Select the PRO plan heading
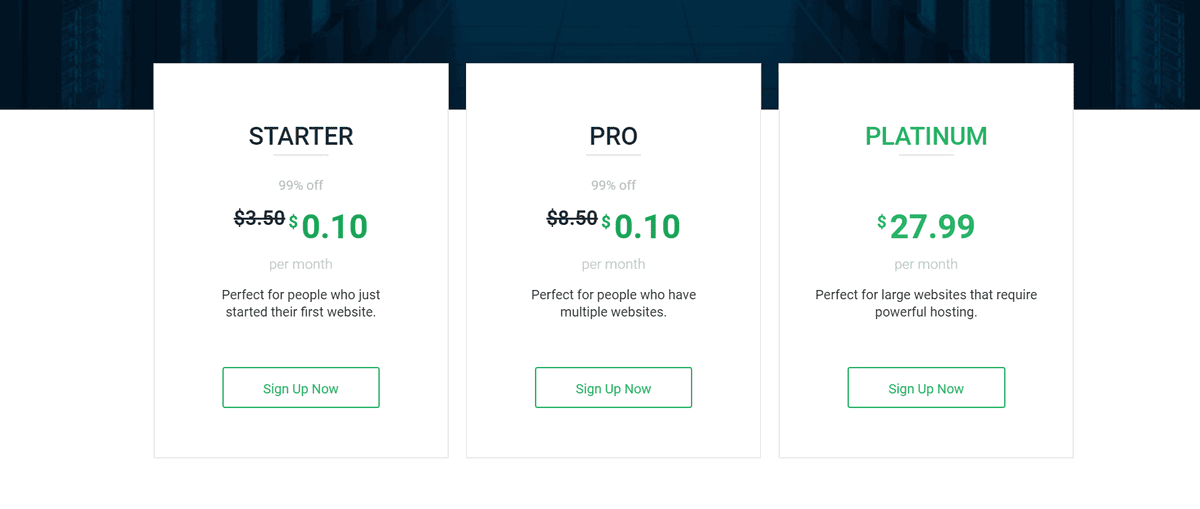Viewport: 1200px width, 509px height. point(613,136)
